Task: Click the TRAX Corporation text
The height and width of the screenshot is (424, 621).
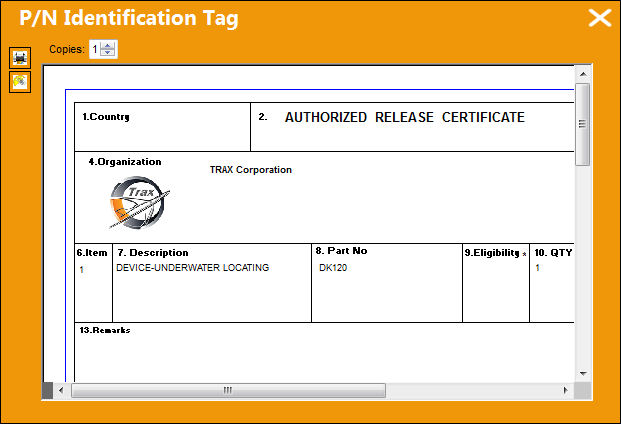Action: (251, 170)
